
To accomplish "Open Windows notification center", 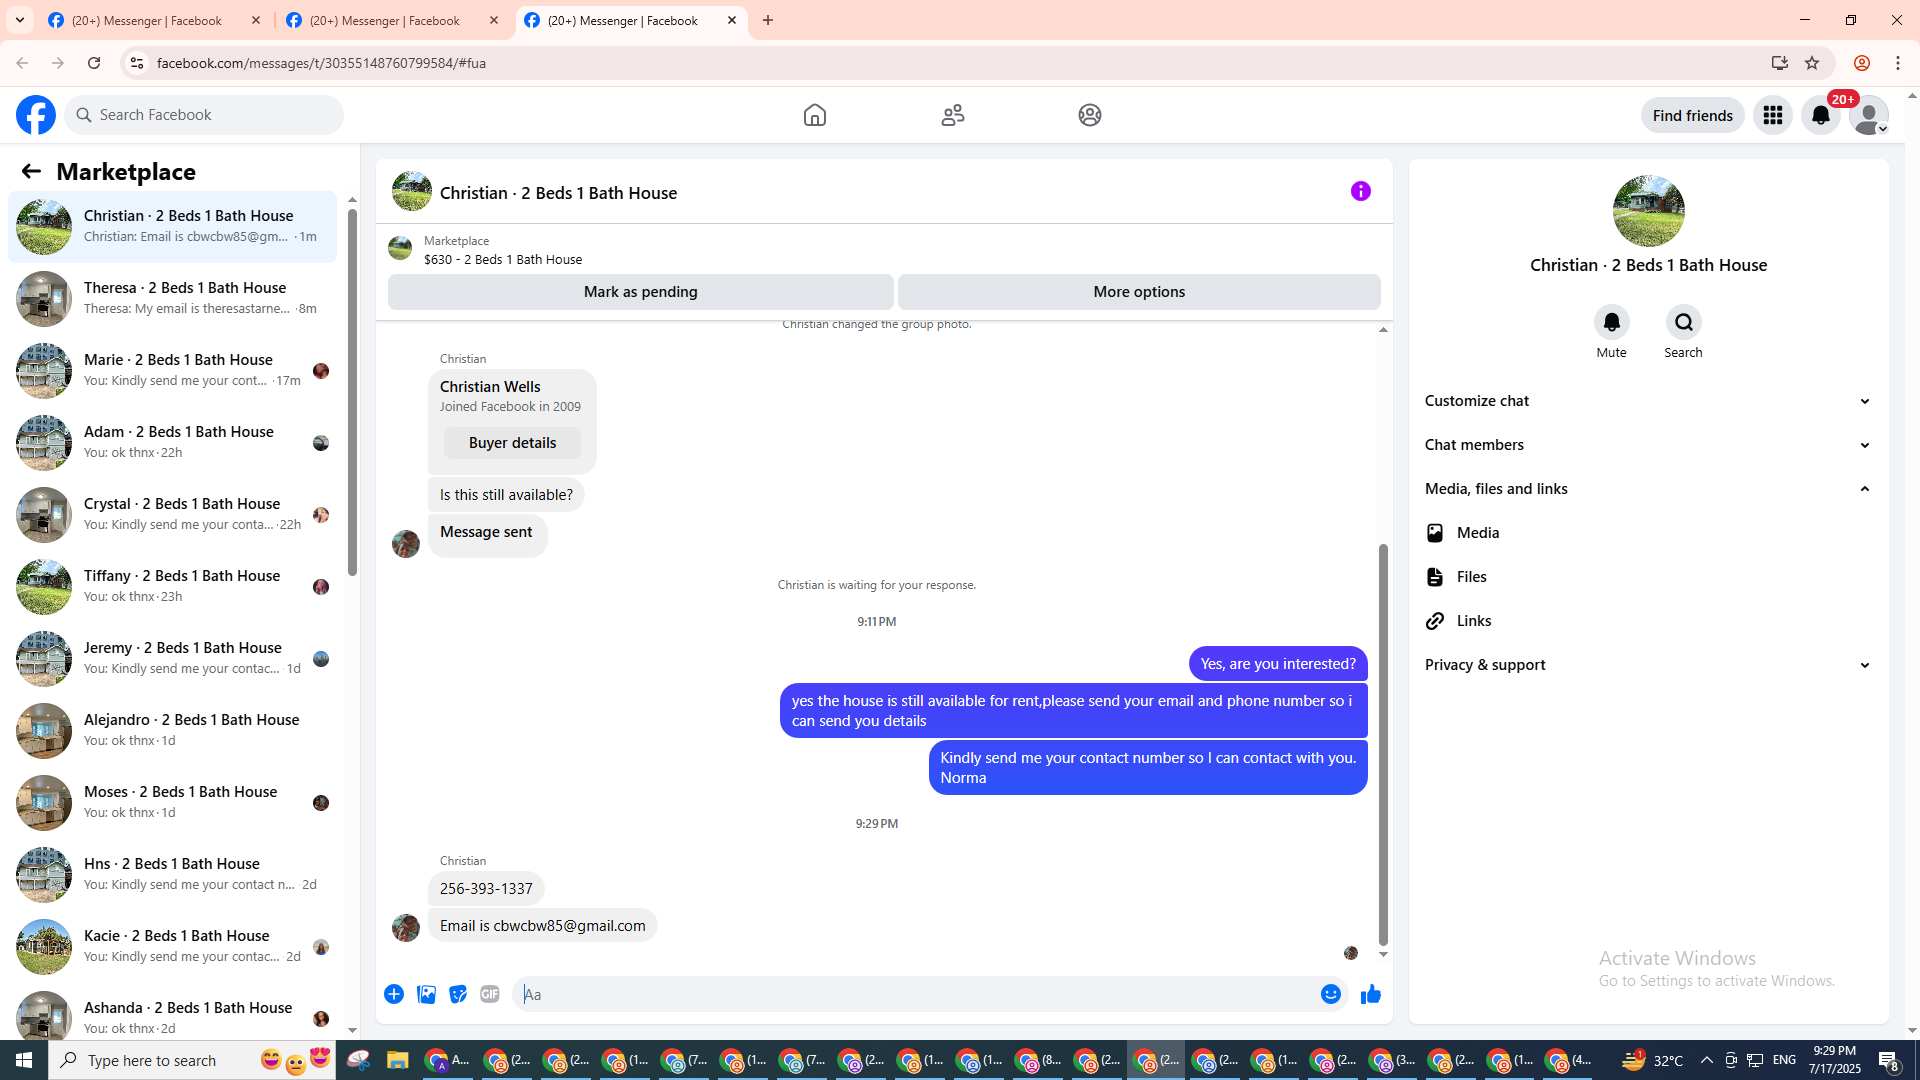I will point(1888,1060).
